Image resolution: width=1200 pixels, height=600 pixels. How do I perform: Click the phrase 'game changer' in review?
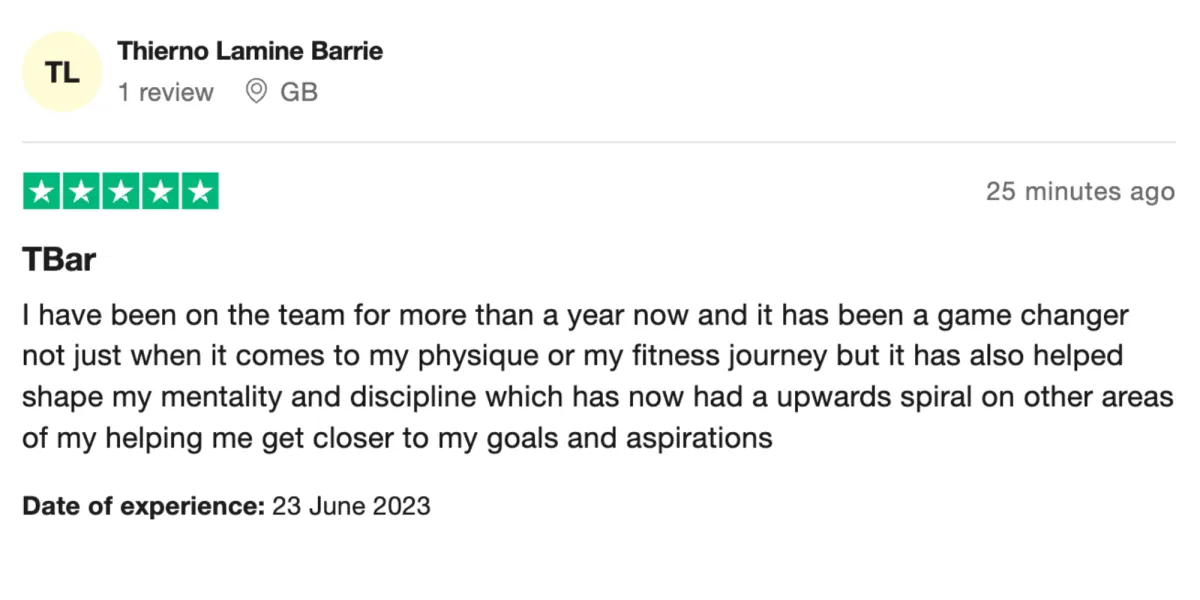1033,316
